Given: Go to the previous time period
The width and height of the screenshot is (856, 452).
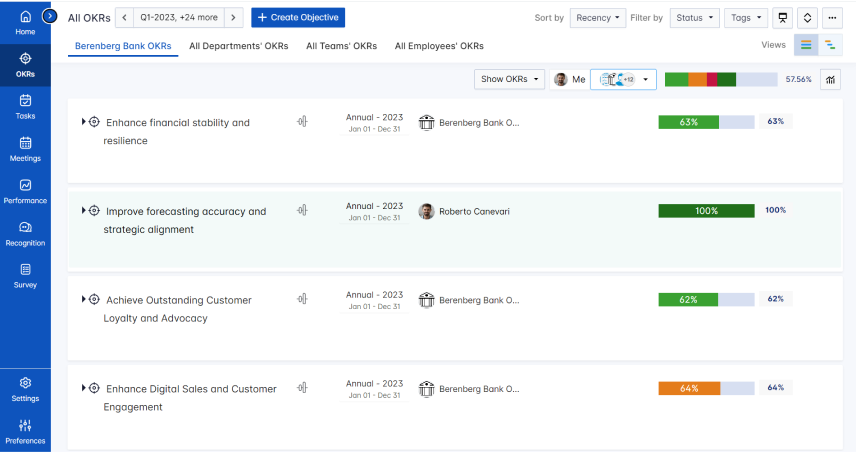Looking at the screenshot, I should click(124, 17).
